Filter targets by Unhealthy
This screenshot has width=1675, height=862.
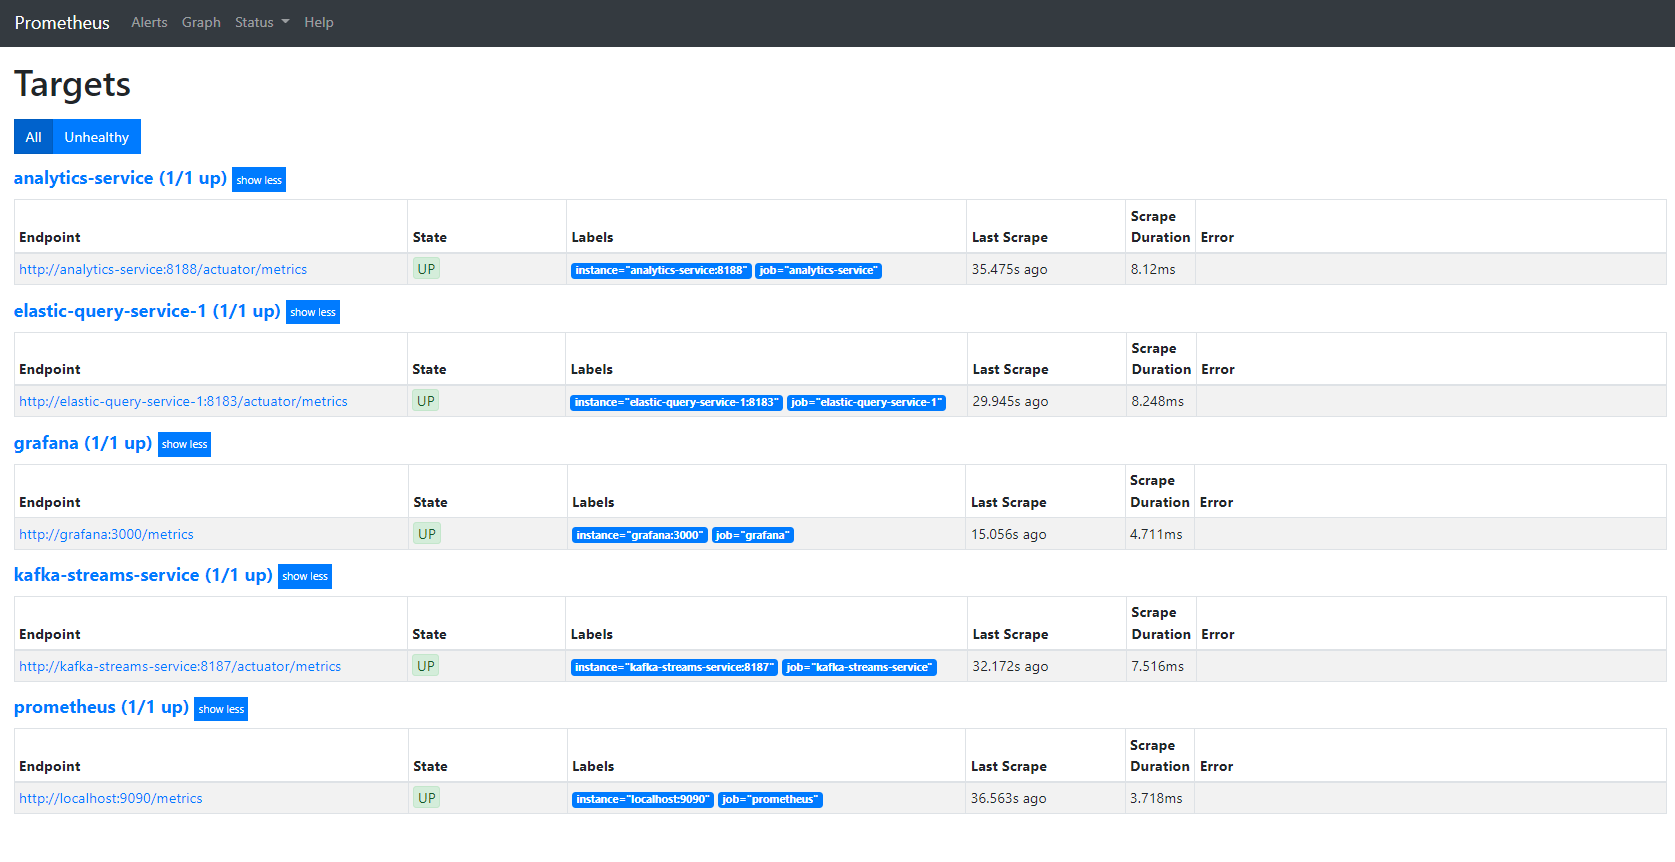pyautogui.click(x=96, y=137)
